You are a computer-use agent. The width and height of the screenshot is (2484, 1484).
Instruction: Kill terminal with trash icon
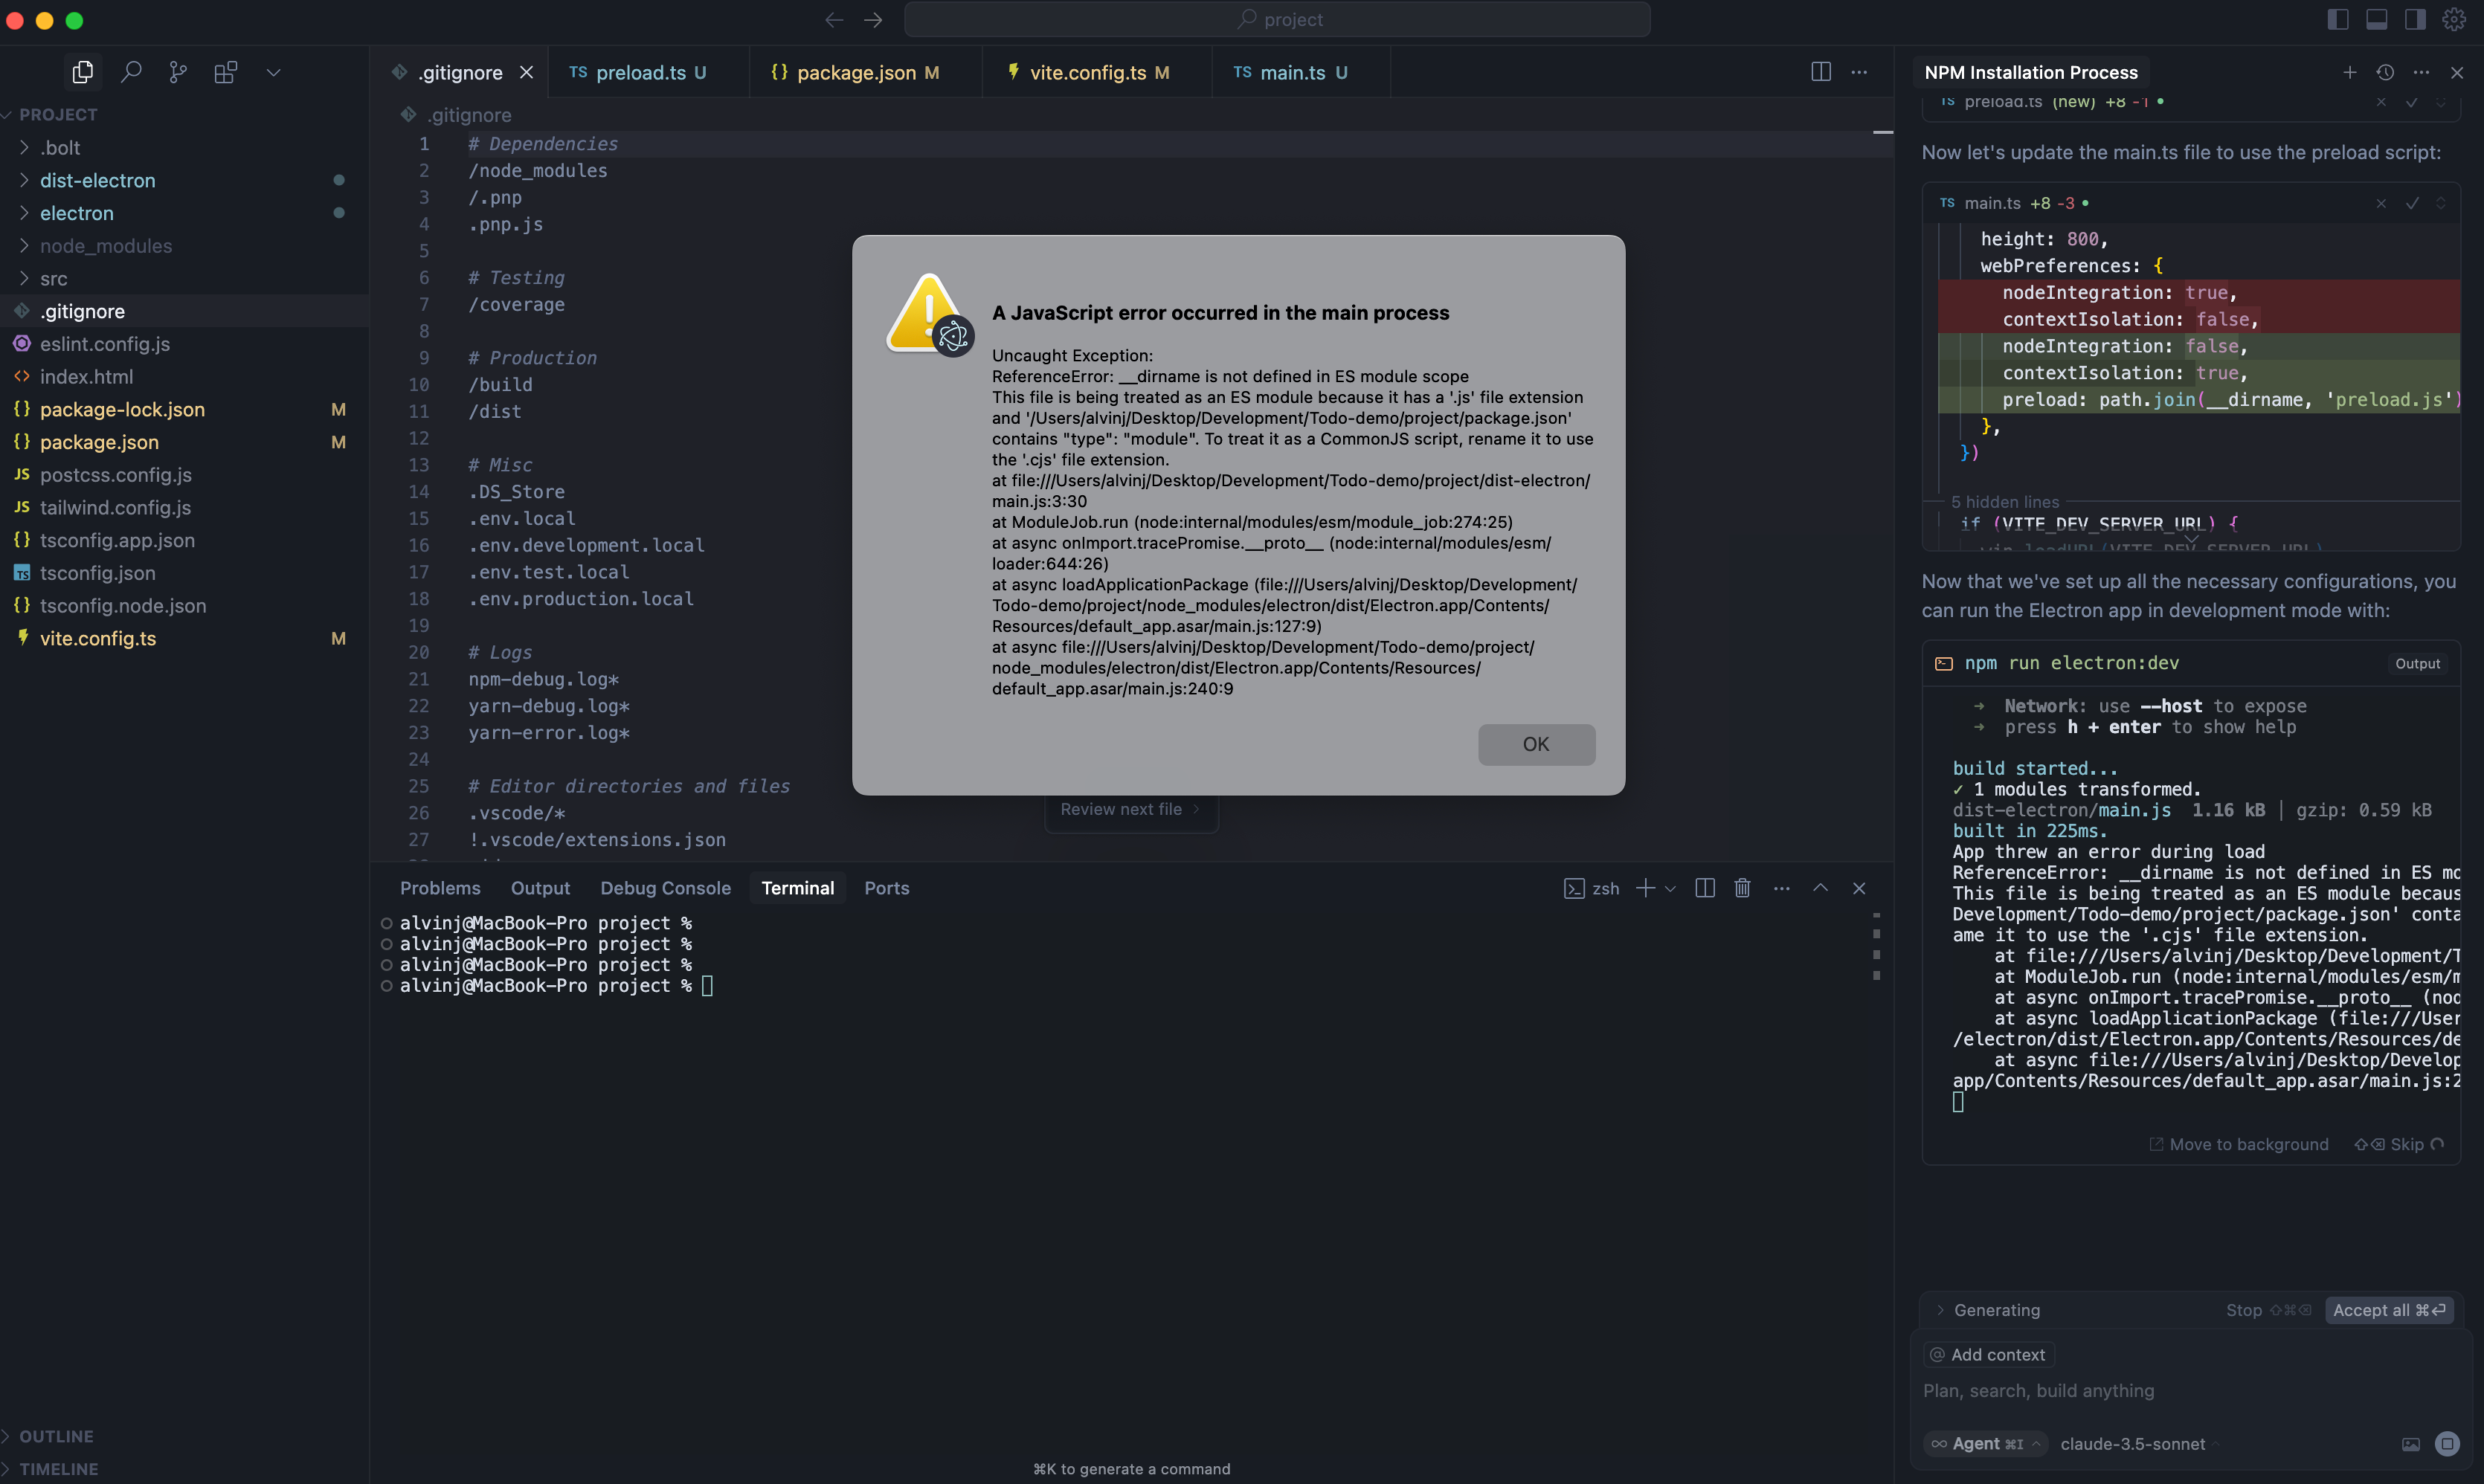1742,888
